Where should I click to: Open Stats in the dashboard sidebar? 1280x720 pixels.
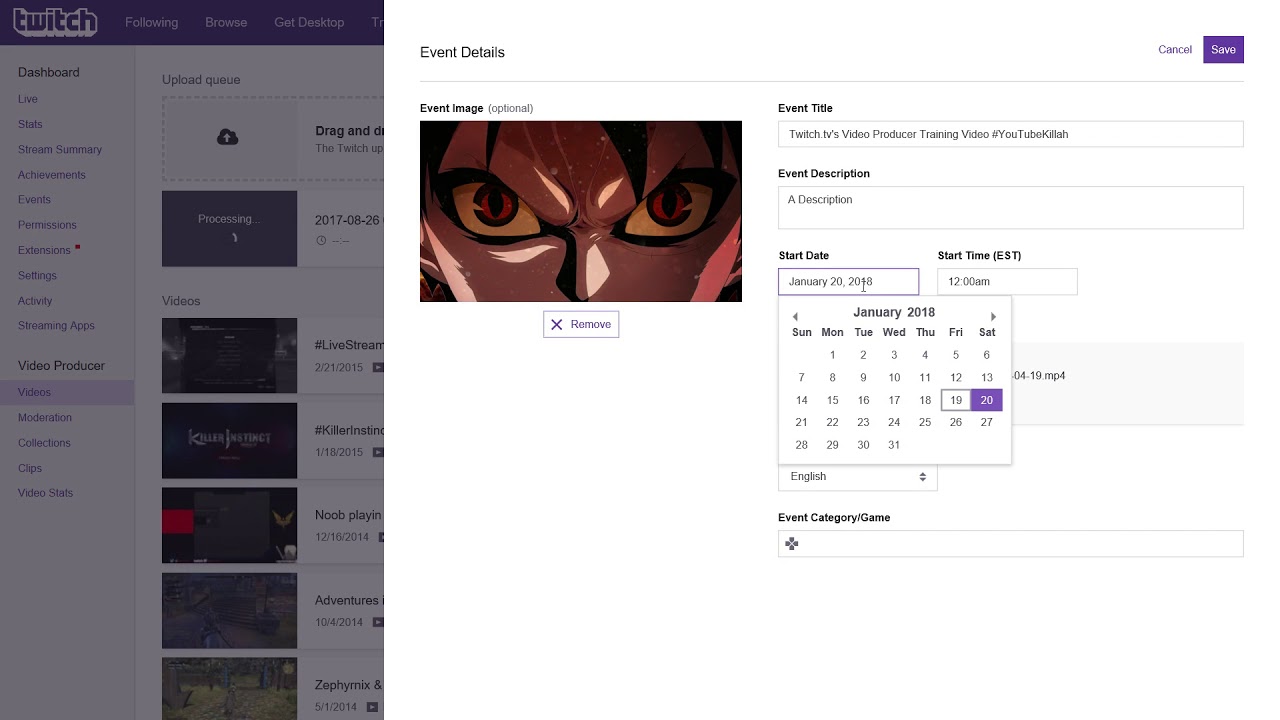click(30, 124)
